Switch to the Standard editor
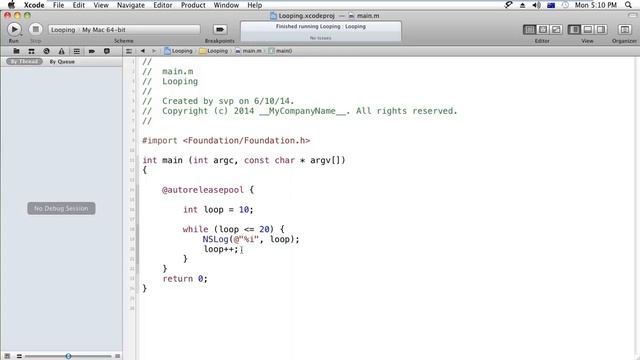 (x=529, y=29)
